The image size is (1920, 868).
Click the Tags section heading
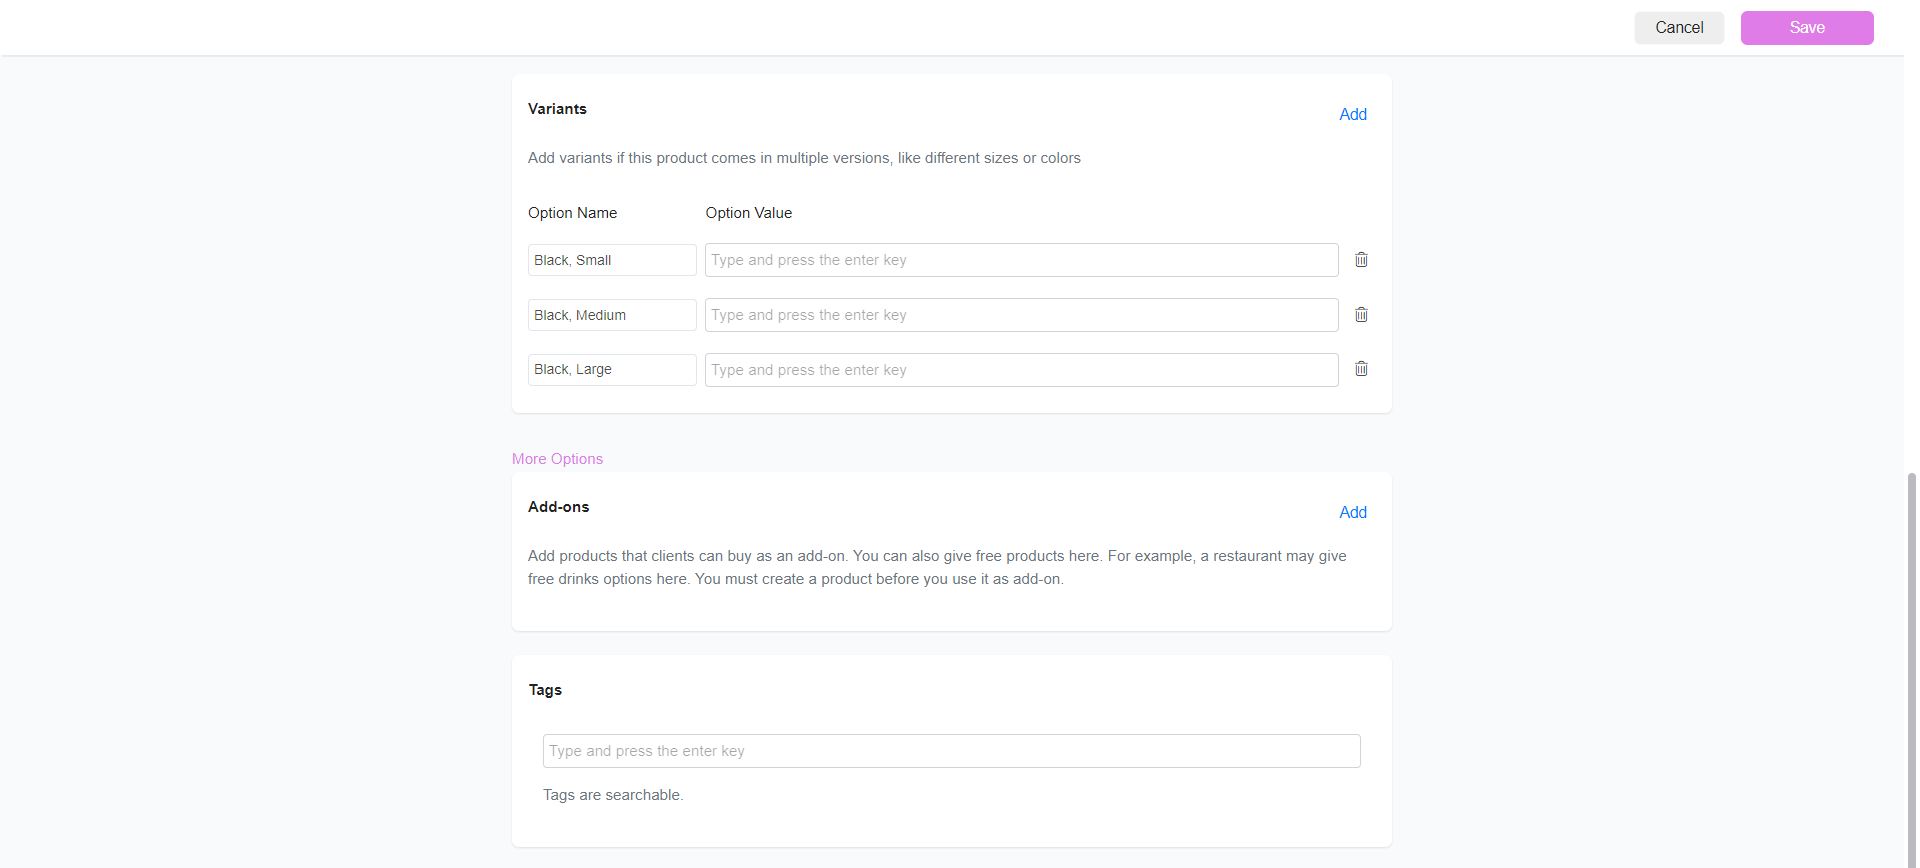[x=545, y=690]
